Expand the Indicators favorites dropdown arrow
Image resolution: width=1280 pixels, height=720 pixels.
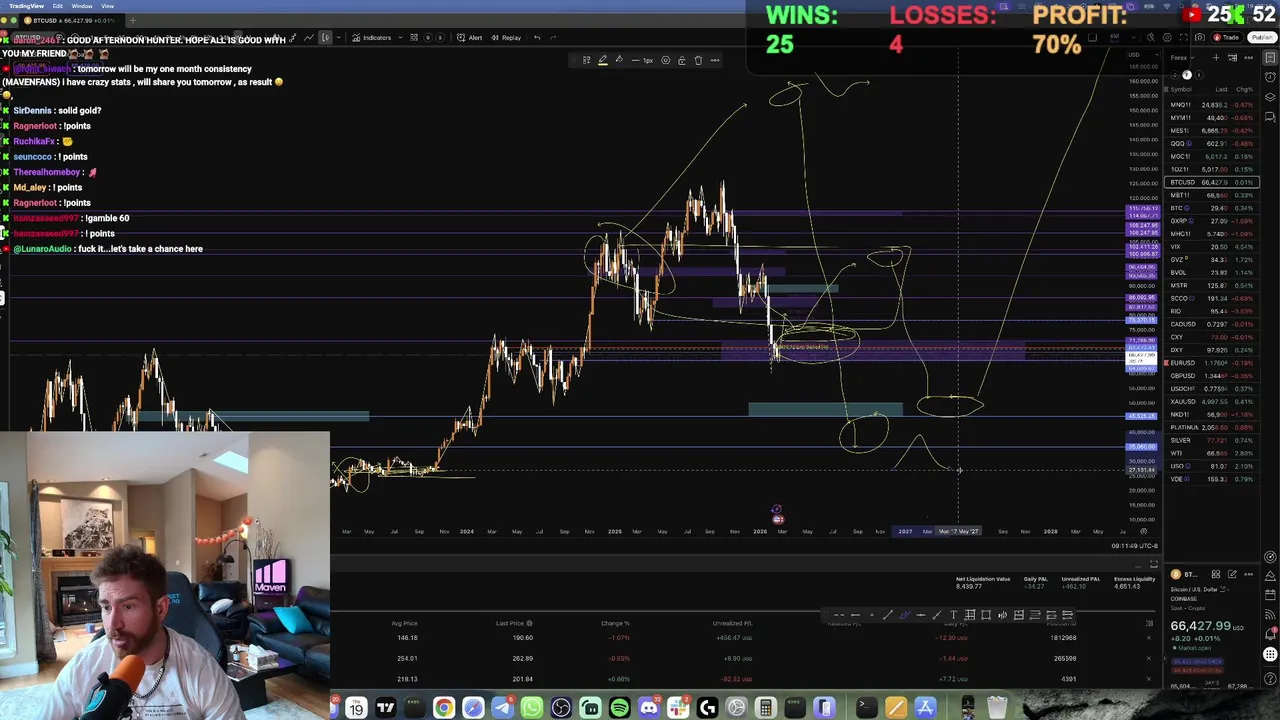[400, 37]
